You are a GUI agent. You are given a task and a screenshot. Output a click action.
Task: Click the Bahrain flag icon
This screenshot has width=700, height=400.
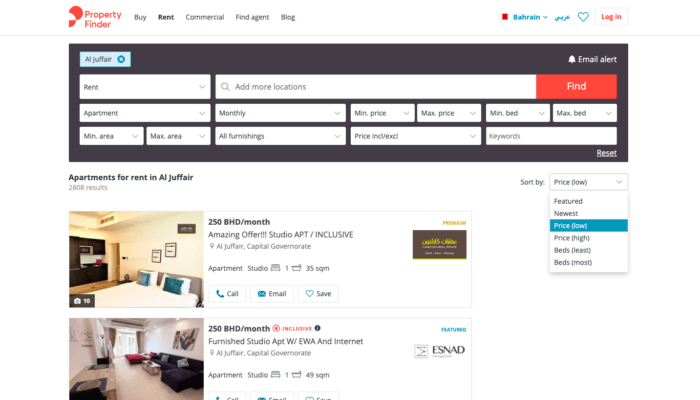504,17
